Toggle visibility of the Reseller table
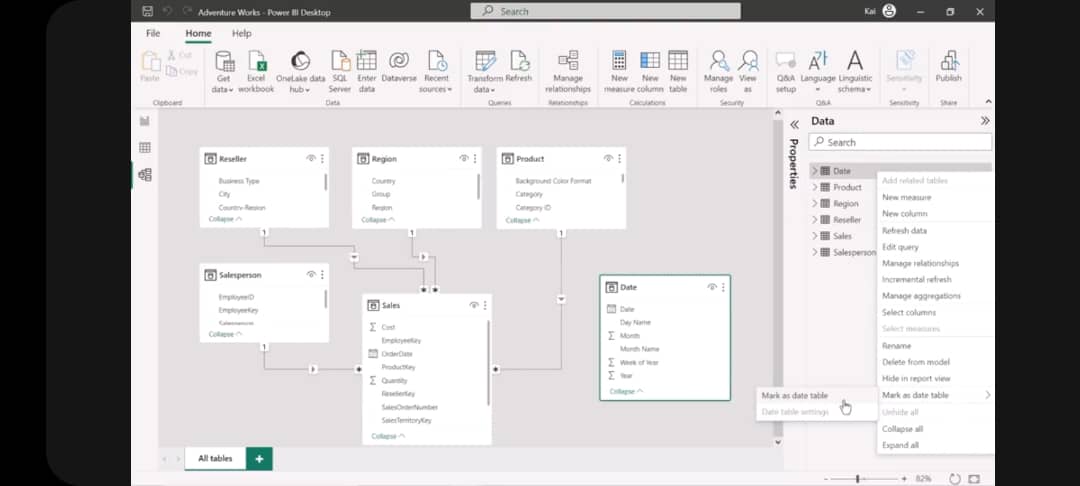Viewport: 1080px width, 486px height. coord(311,158)
